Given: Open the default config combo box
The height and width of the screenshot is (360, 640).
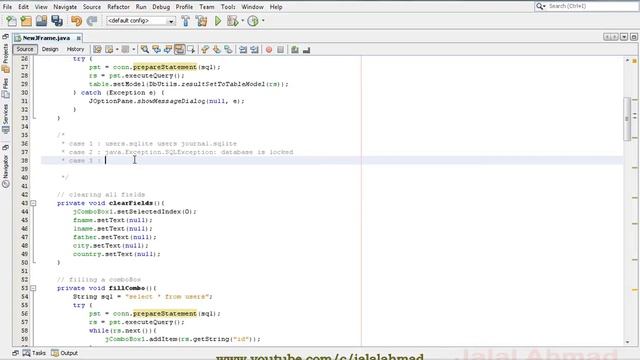Looking at the screenshot, I should 141,20.
